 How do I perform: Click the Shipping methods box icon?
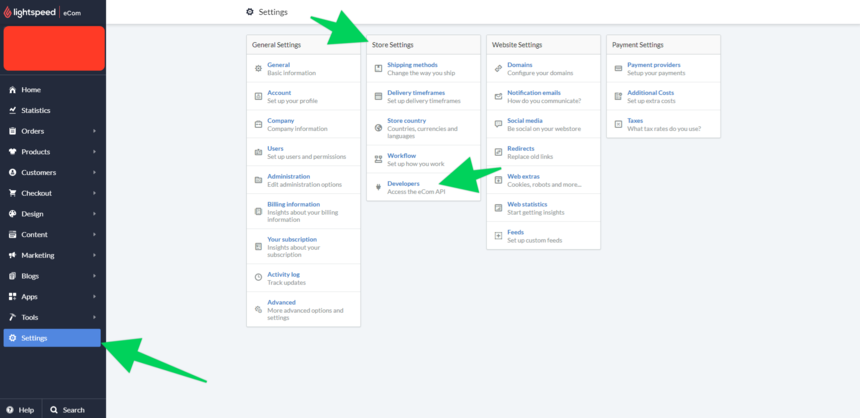pyautogui.click(x=378, y=68)
